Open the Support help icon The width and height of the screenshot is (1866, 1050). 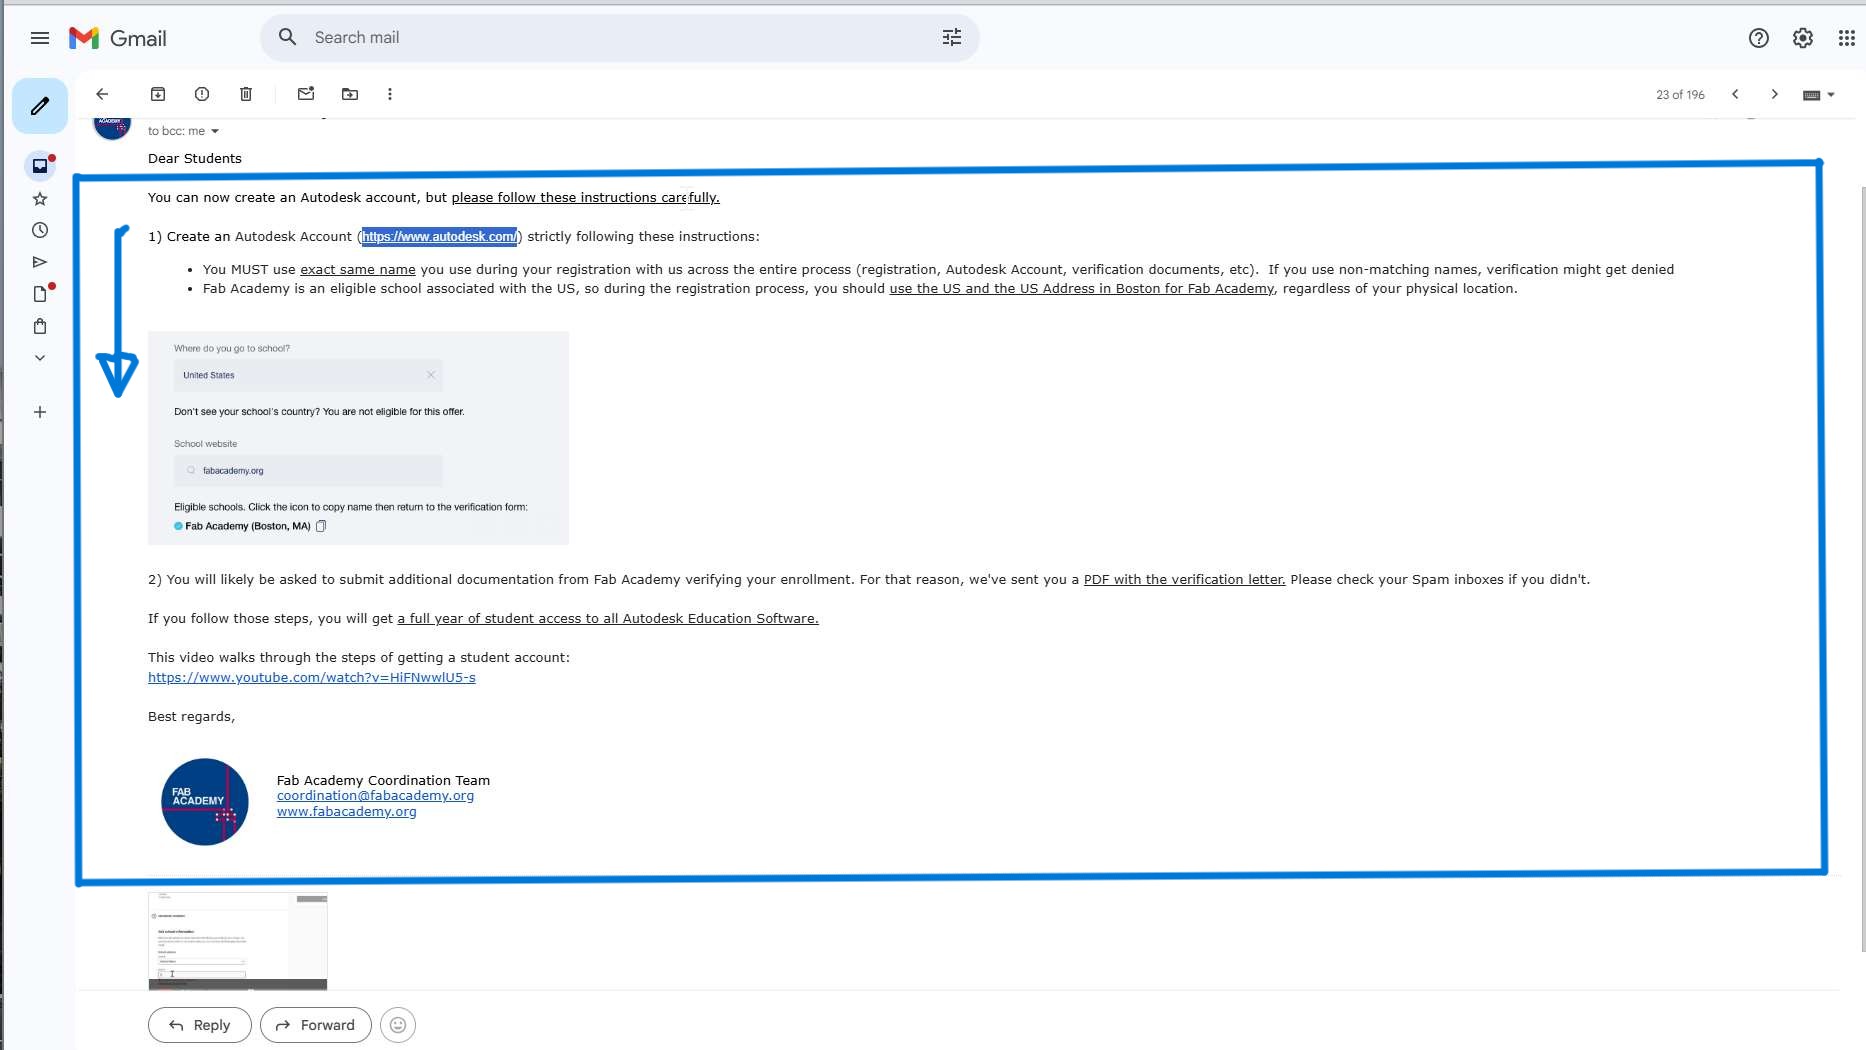[x=1759, y=38]
